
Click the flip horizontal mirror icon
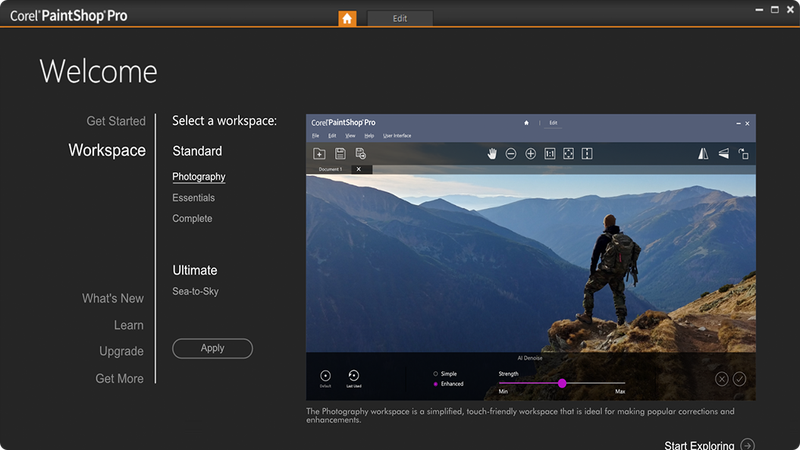703,154
